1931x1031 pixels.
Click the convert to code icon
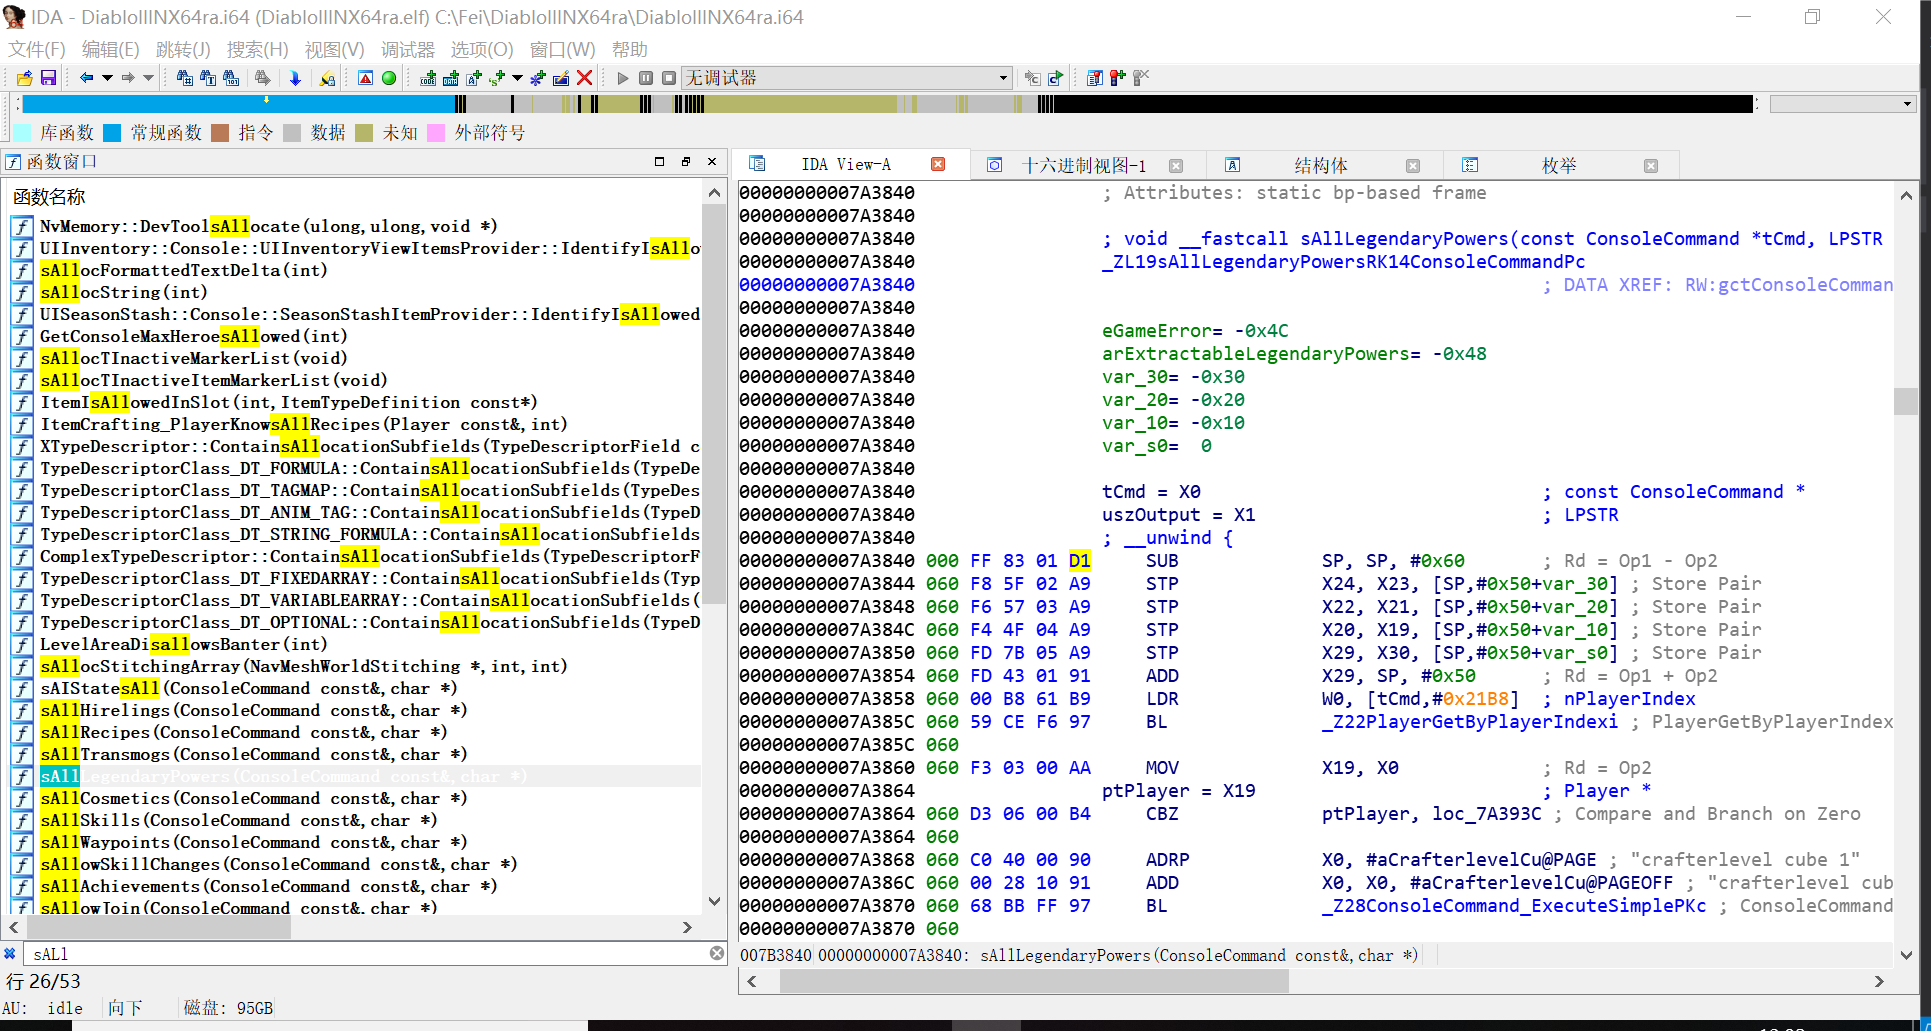(x=428, y=78)
